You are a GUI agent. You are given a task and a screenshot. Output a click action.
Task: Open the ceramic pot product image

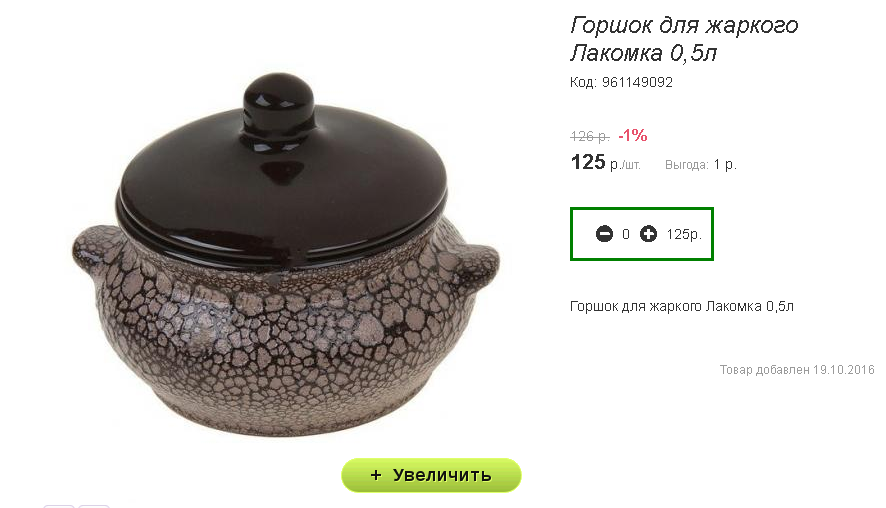tap(285, 254)
